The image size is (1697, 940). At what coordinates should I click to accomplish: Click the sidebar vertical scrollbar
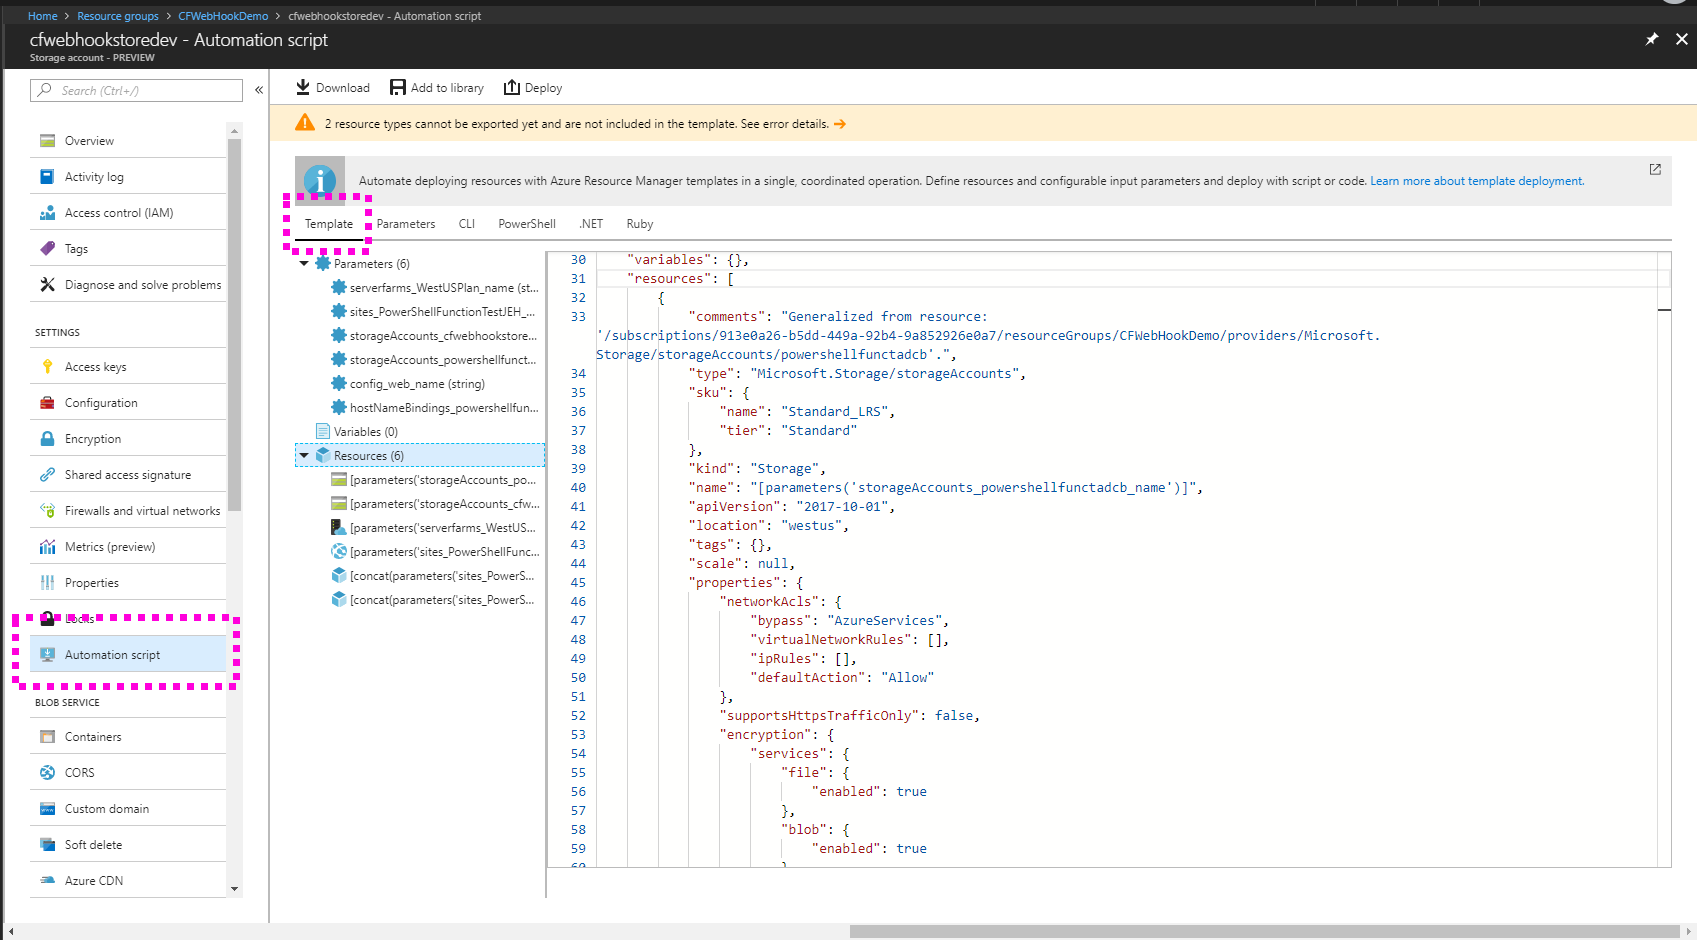234,324
